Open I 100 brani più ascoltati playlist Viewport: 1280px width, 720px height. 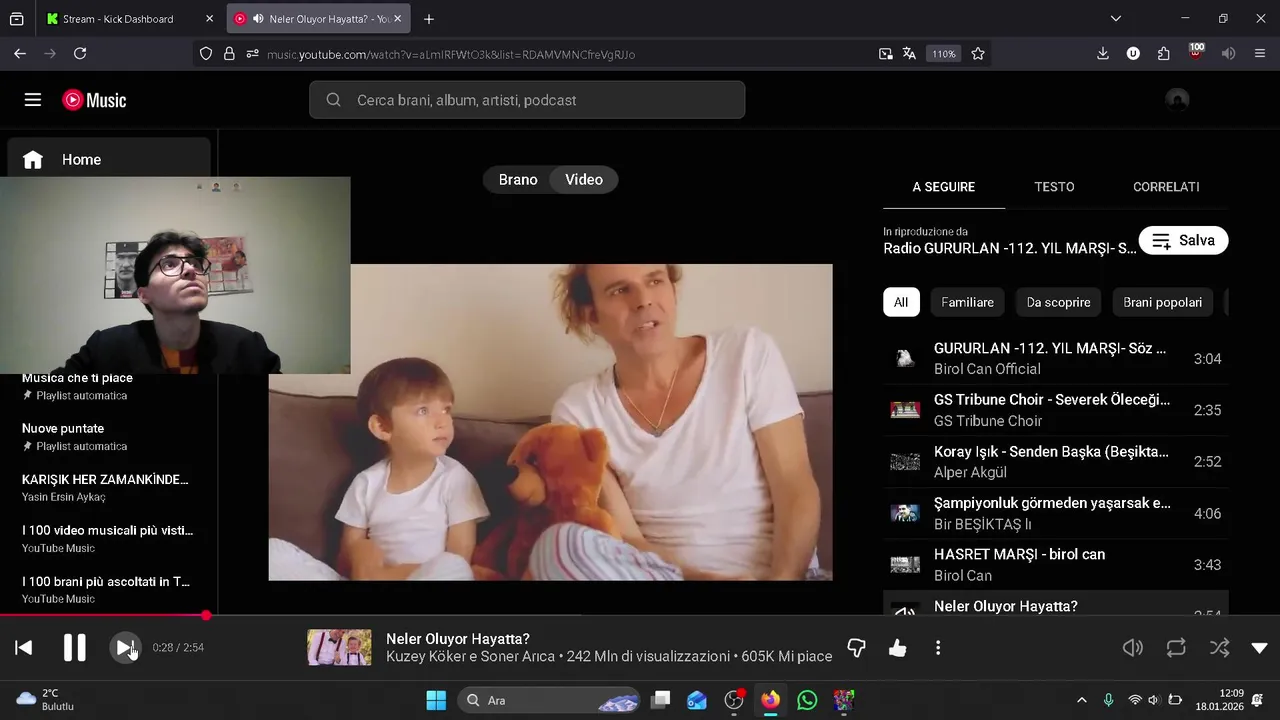pos(107,590)
